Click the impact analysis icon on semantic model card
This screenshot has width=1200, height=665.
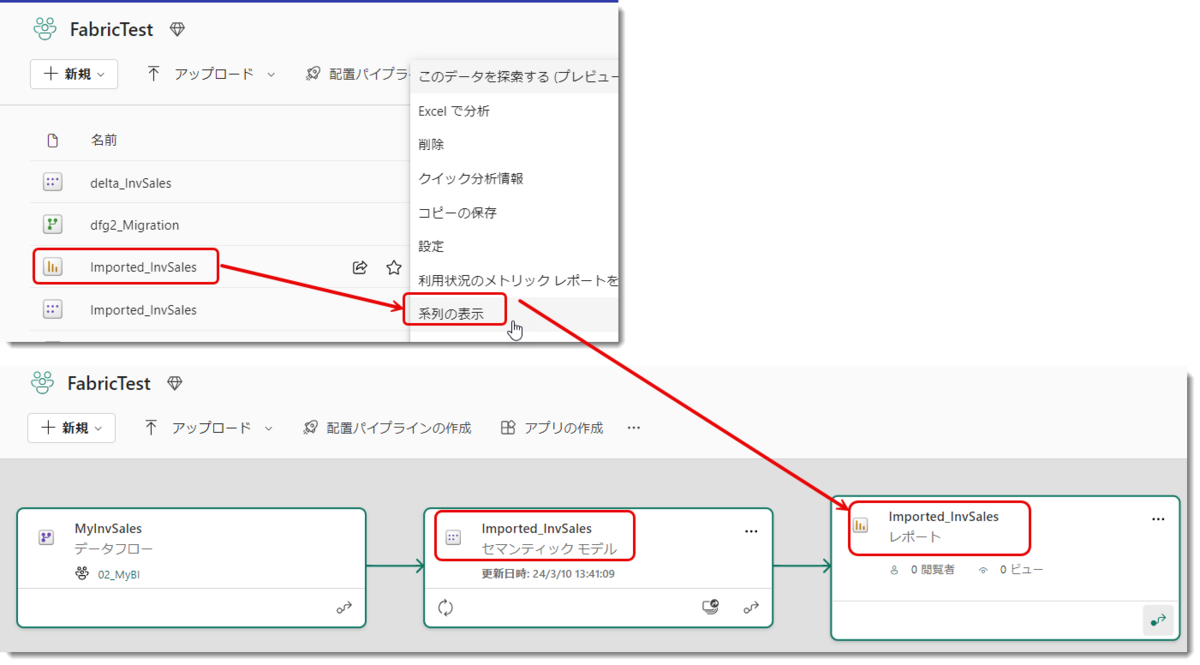coord(711,607)
